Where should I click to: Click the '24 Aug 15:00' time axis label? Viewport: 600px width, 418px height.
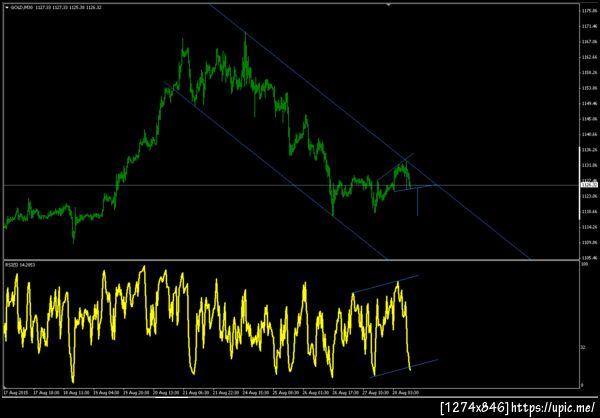256,393
